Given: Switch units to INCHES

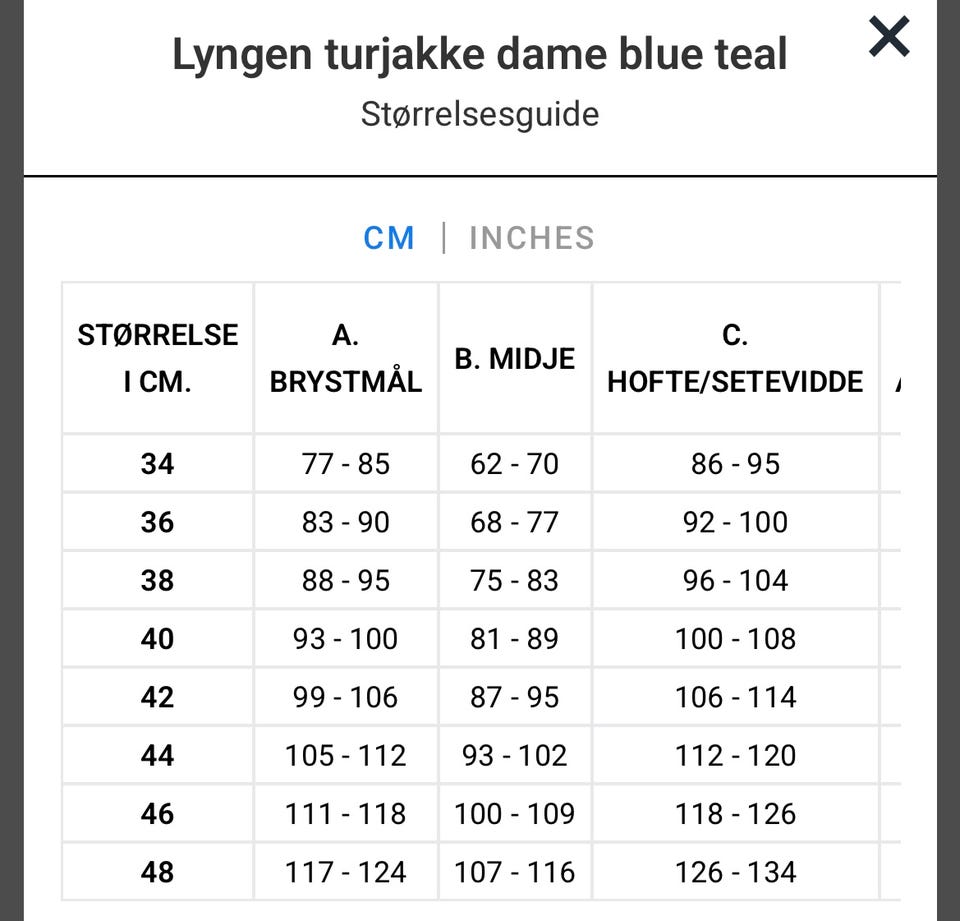Looking at the screenshot, I should click(532, 238).
